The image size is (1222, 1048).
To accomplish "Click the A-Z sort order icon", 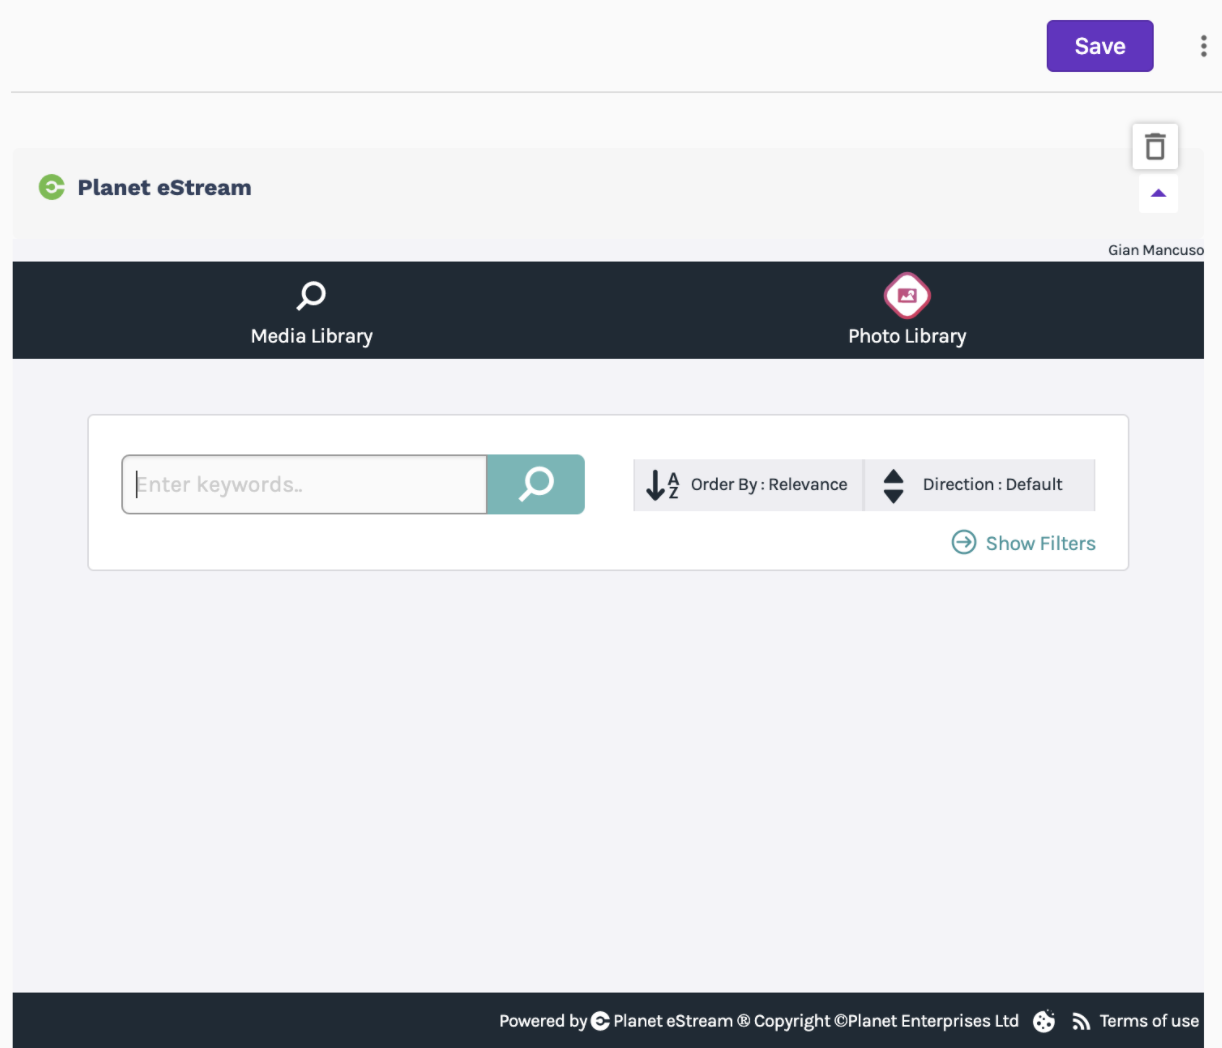I will click(x=662, y=485).
